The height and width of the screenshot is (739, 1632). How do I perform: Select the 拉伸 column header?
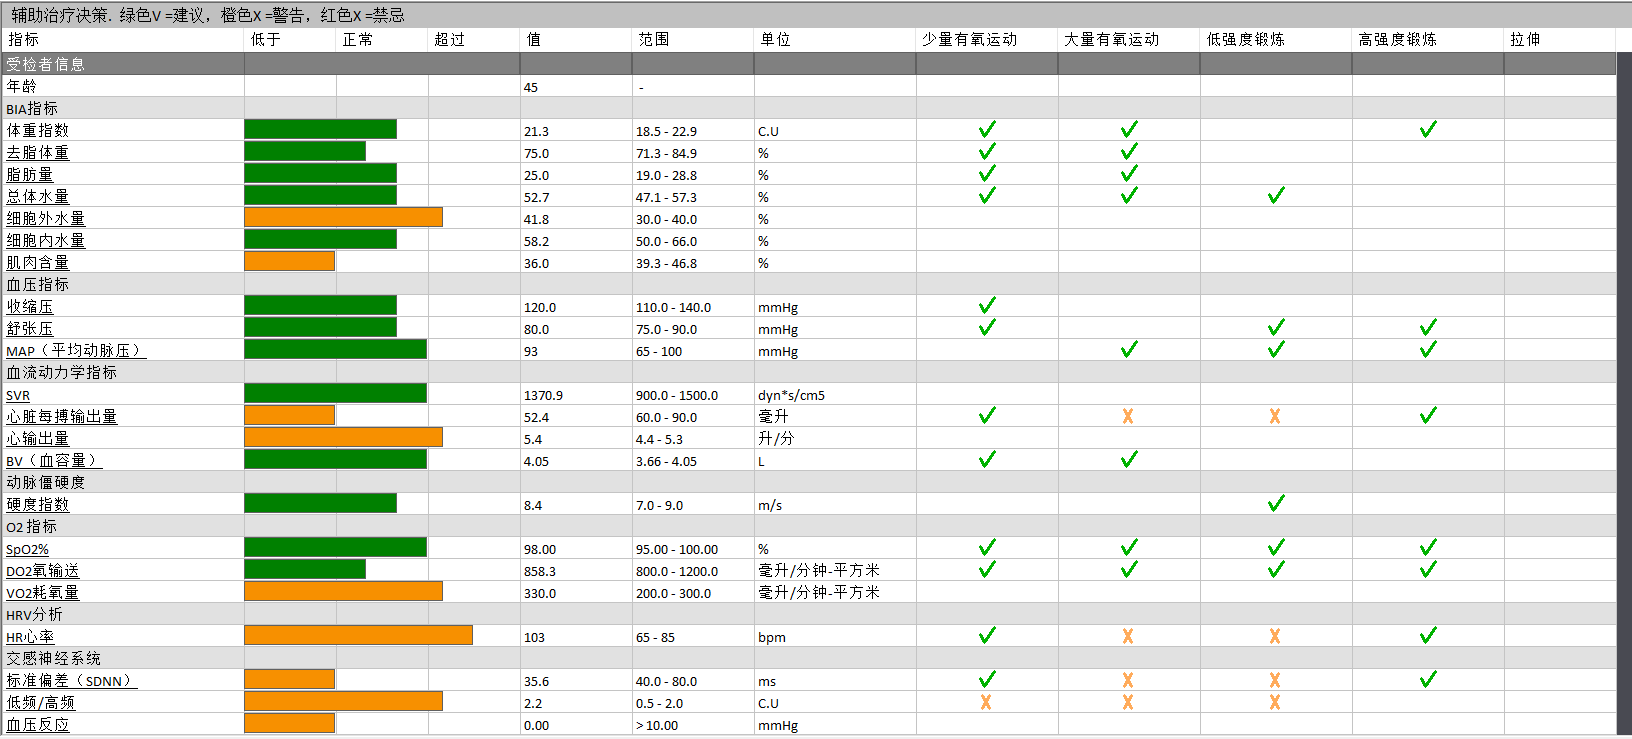pos(1525,39)
